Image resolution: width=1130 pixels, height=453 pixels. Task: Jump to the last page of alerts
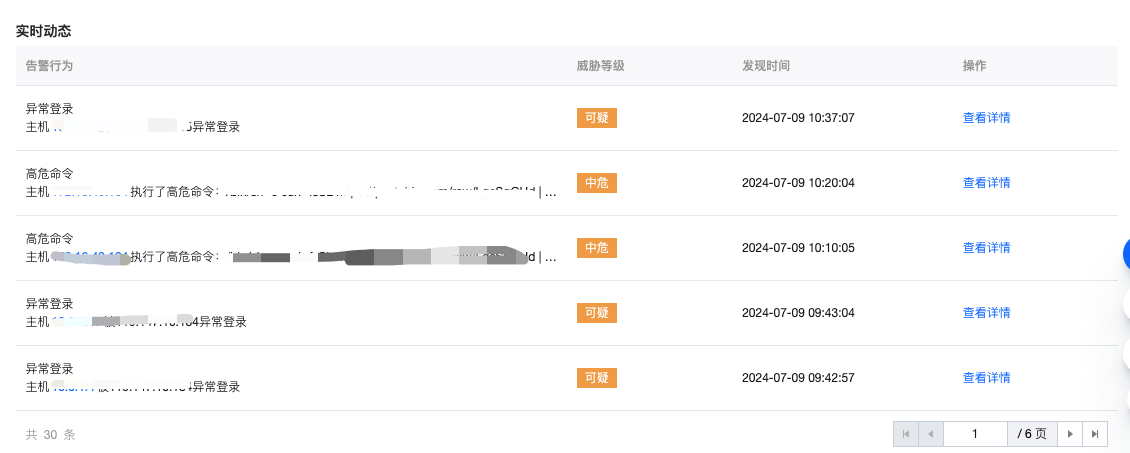click(1096, 434)
